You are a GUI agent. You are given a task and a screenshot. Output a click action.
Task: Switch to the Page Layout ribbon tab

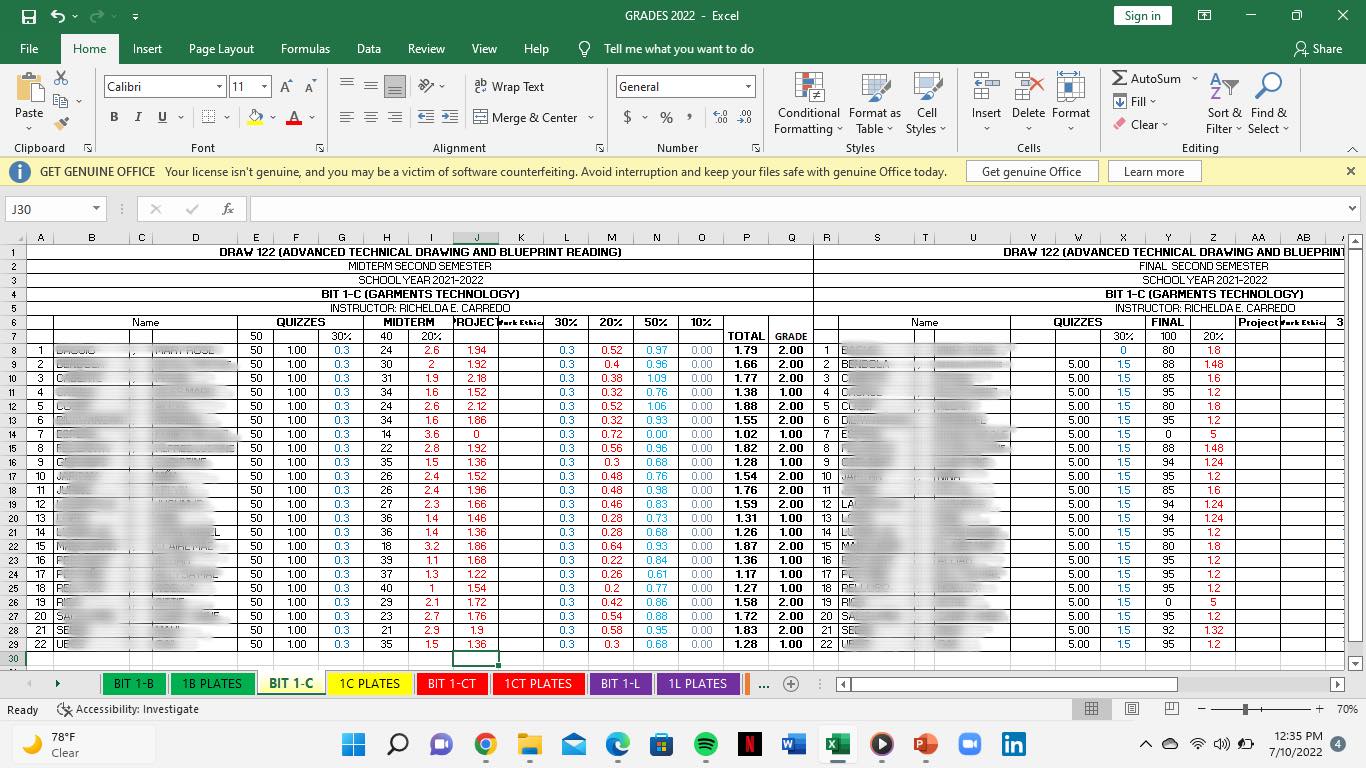click(221, 49)
